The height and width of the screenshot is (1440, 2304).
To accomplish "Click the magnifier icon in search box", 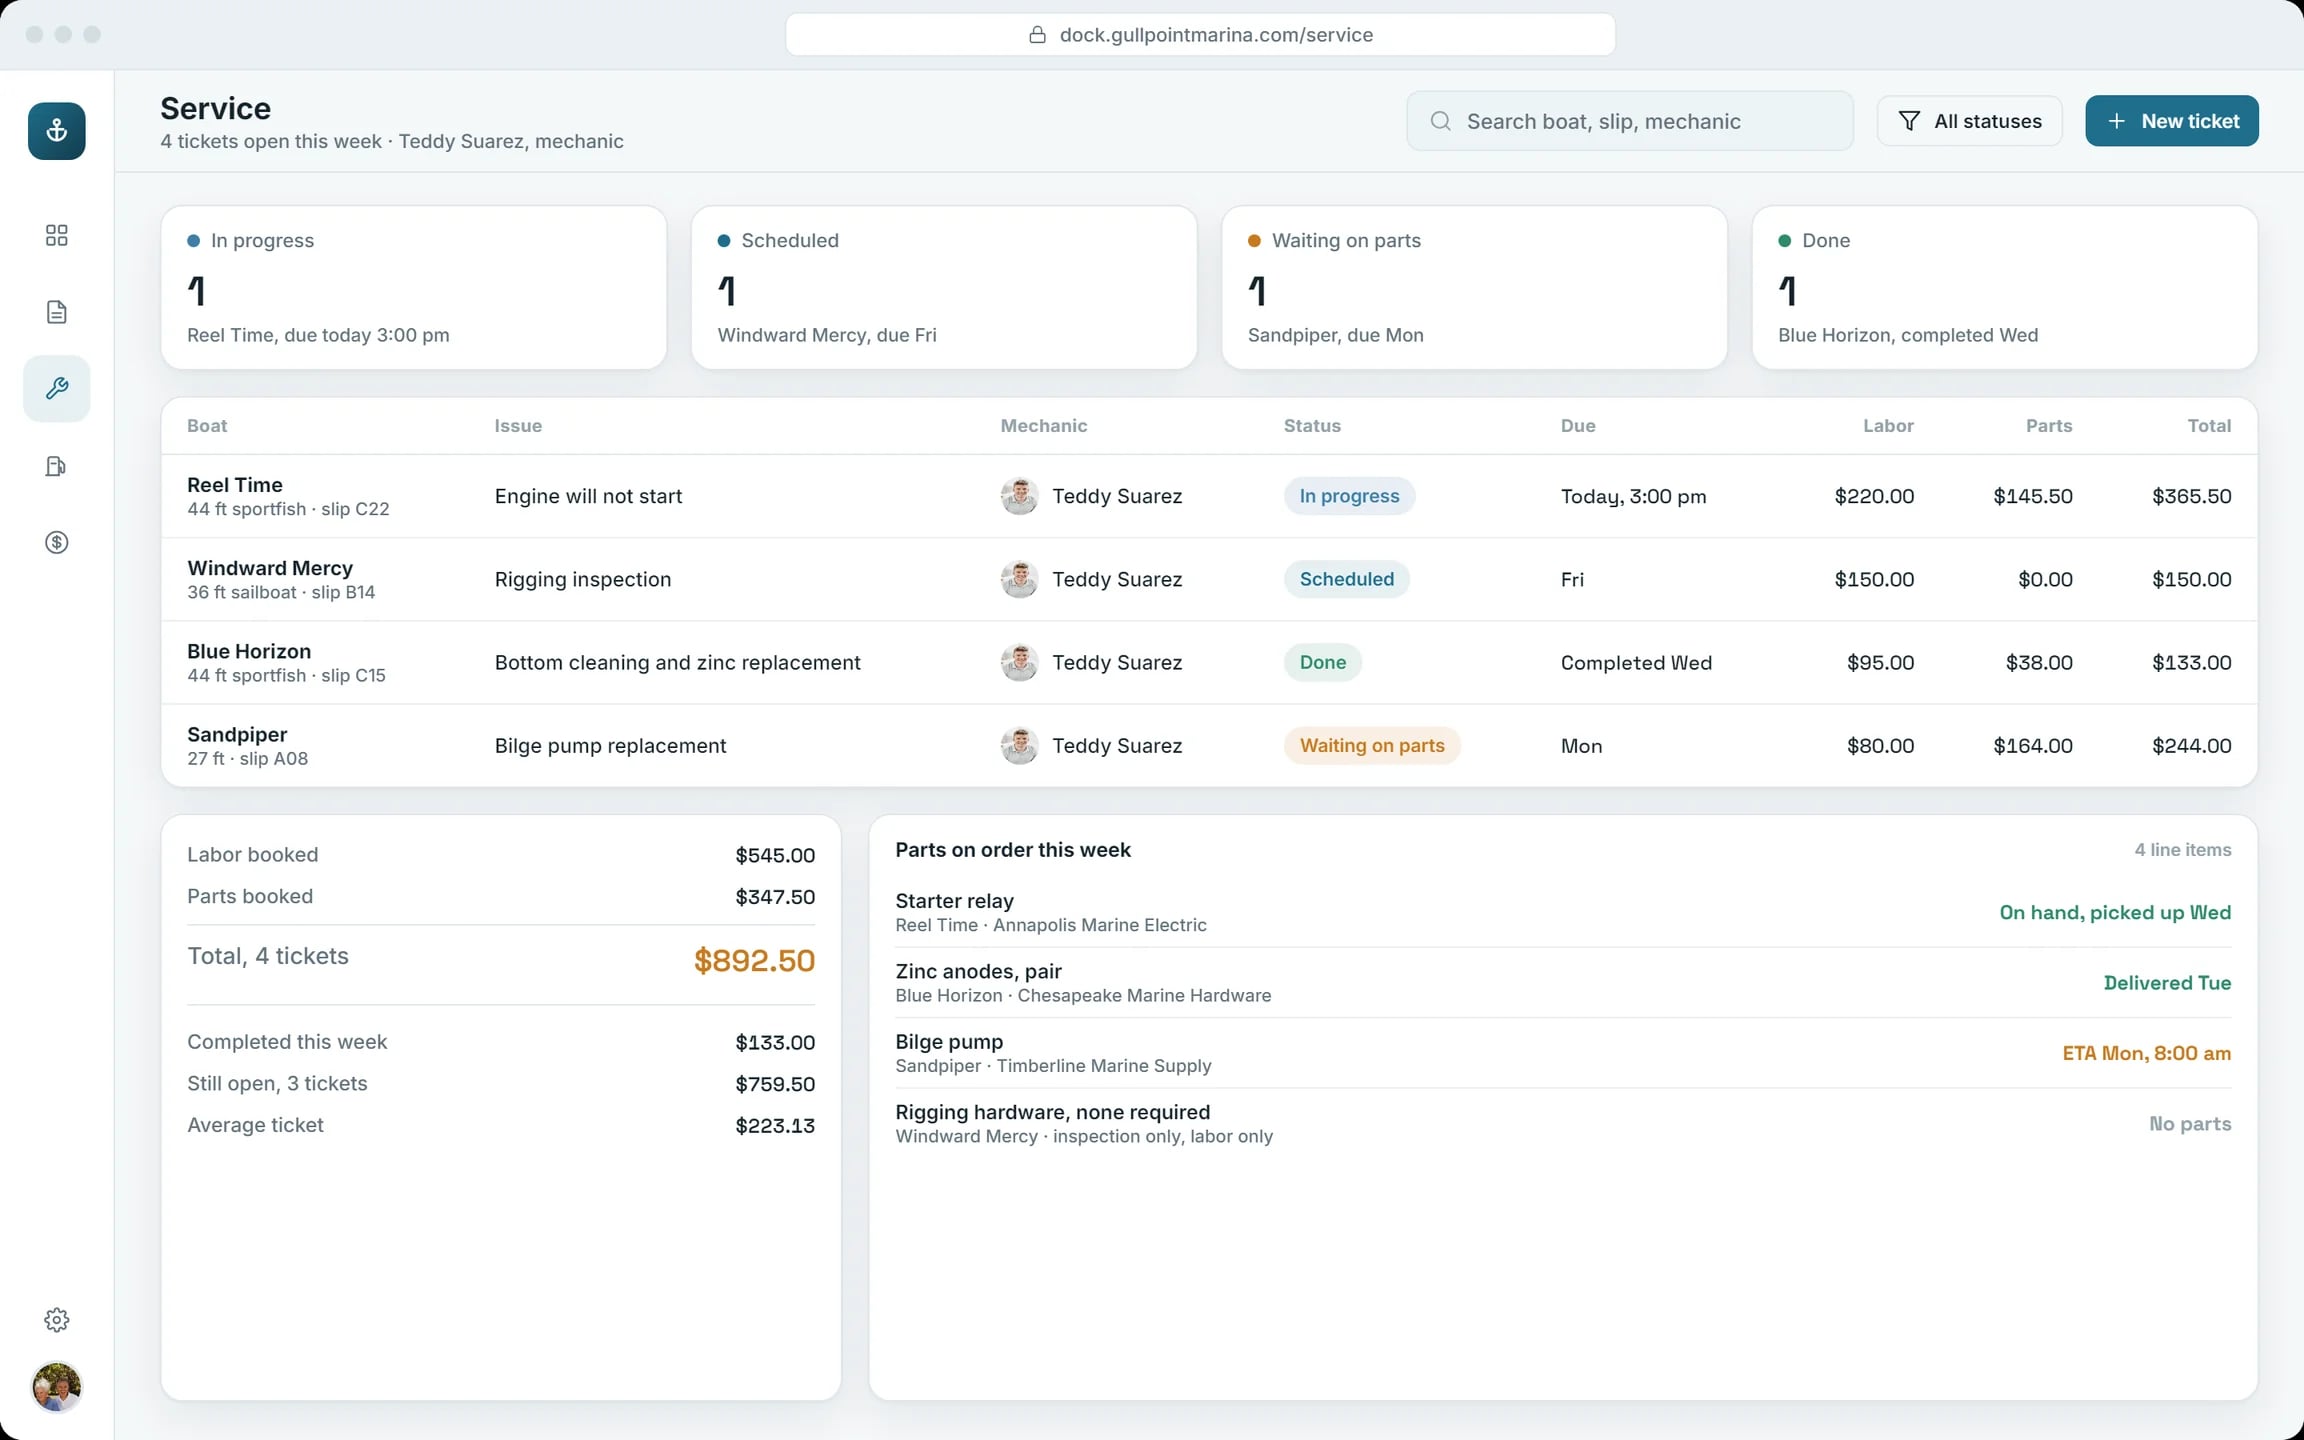I will 1440,121.
